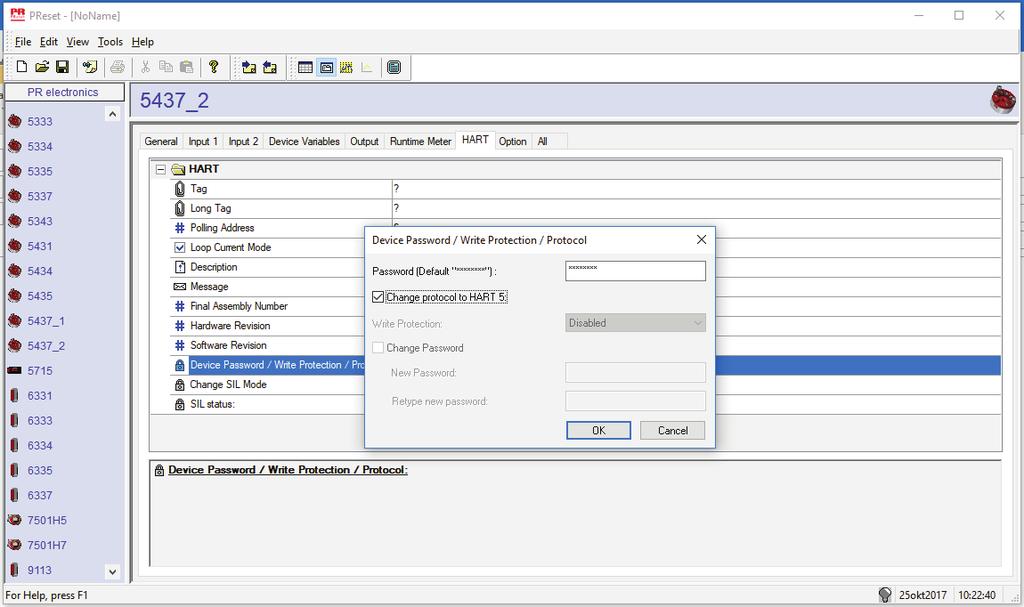Switch to the Option tab
This screenshot has width=1024, height=607.
coord(513,141)
